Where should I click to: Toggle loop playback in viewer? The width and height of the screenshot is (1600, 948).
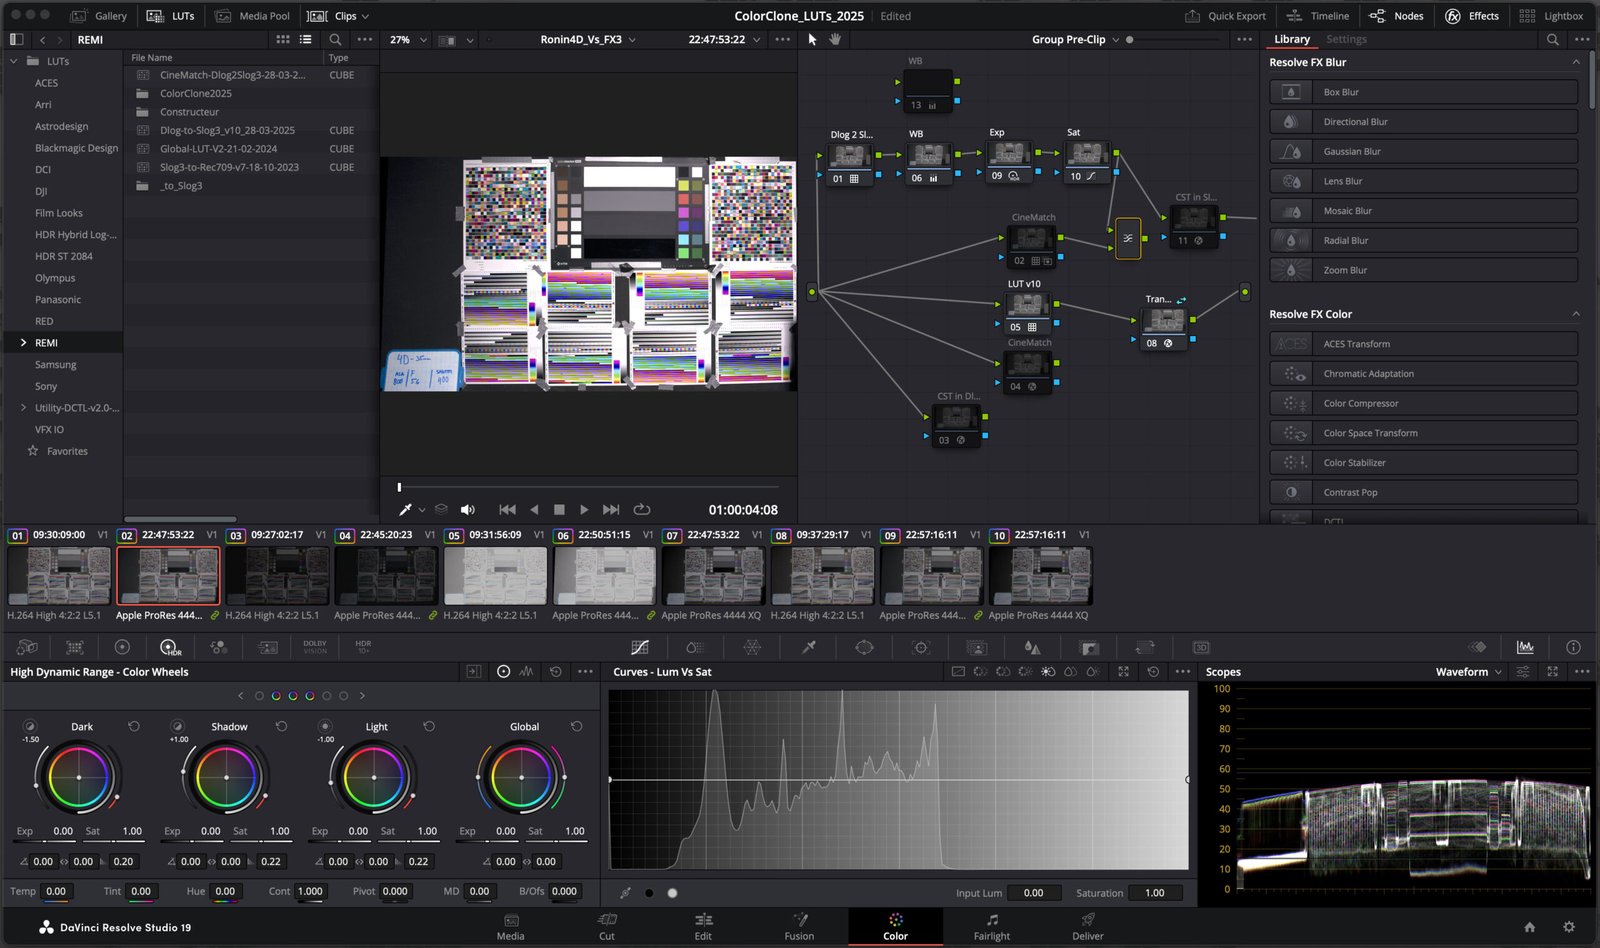point(642,509)
